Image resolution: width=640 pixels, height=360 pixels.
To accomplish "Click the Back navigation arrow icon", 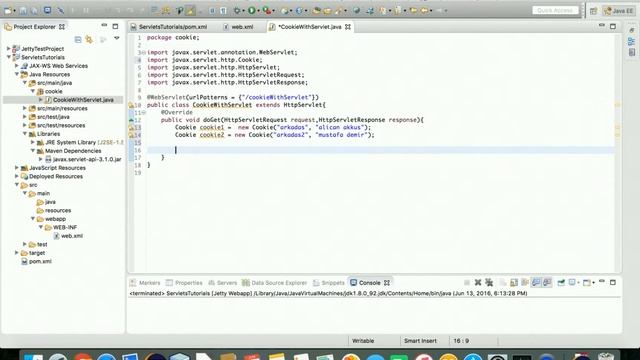I will (x=424, y=11).
